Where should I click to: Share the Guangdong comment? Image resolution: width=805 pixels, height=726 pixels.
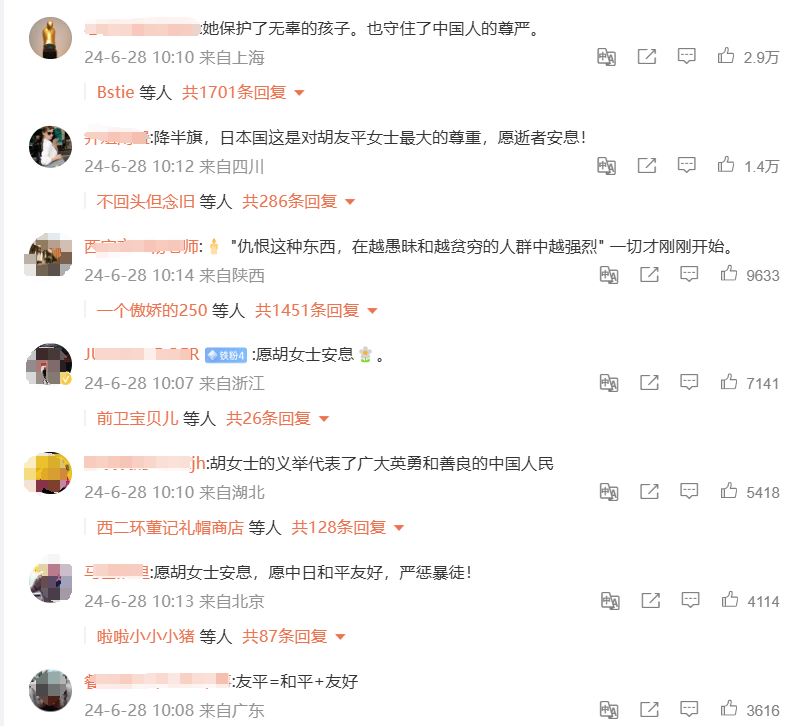coord(649,709)
